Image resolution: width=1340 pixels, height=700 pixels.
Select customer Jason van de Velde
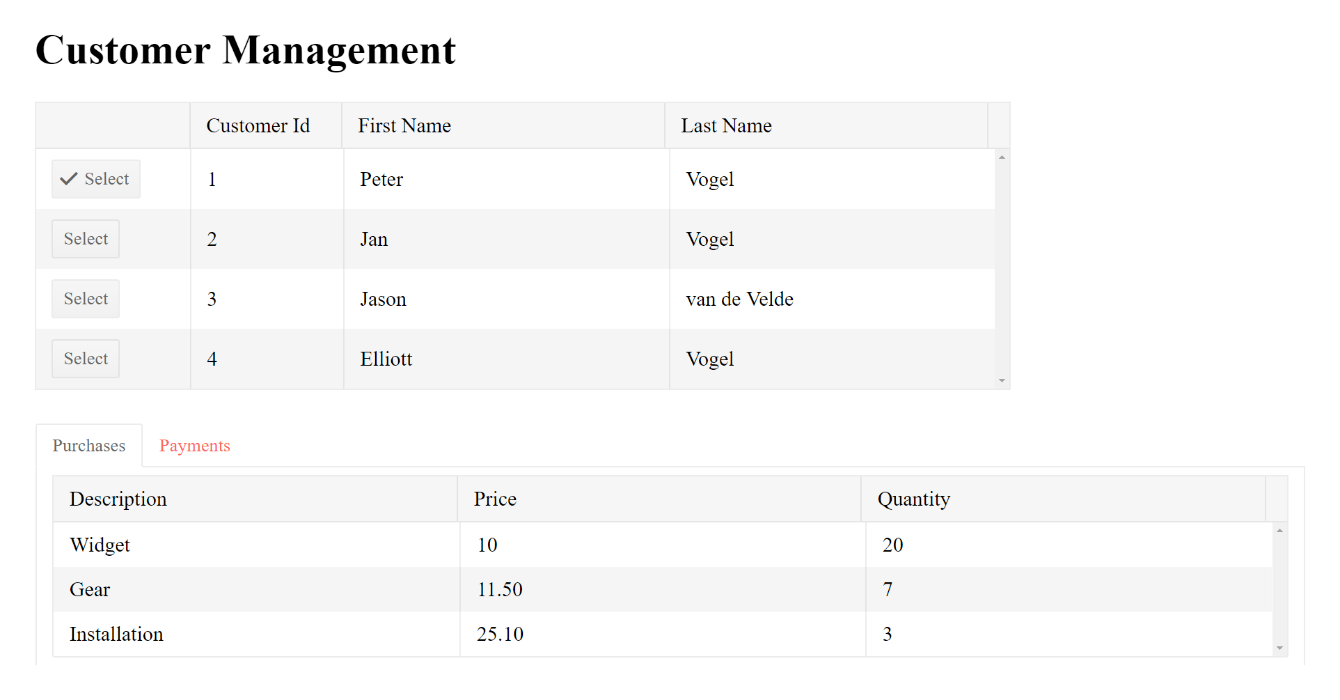85,298
